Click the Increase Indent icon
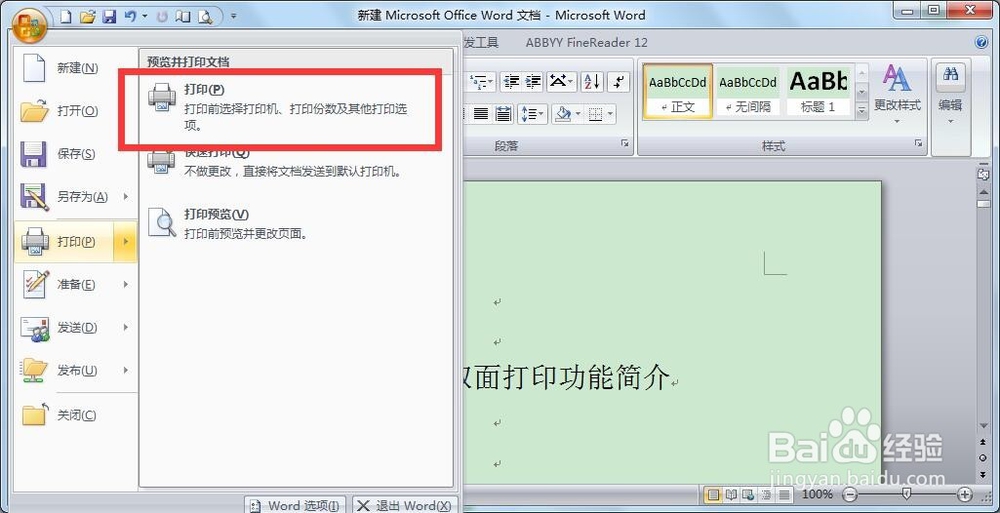This screenshot has height=513, width=1000. tap(533, 82)
